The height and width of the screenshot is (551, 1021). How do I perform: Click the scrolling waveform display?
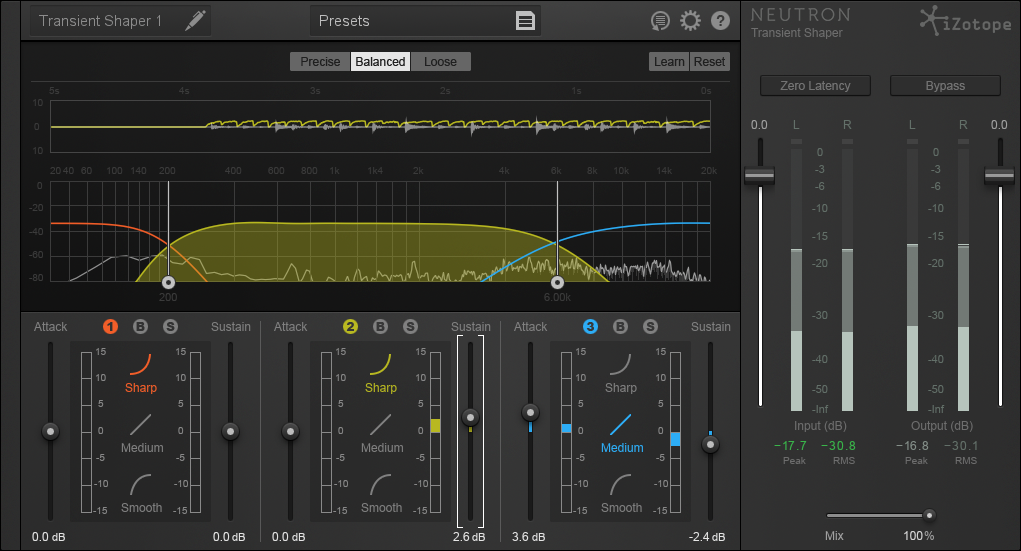[x=380, y=126]
